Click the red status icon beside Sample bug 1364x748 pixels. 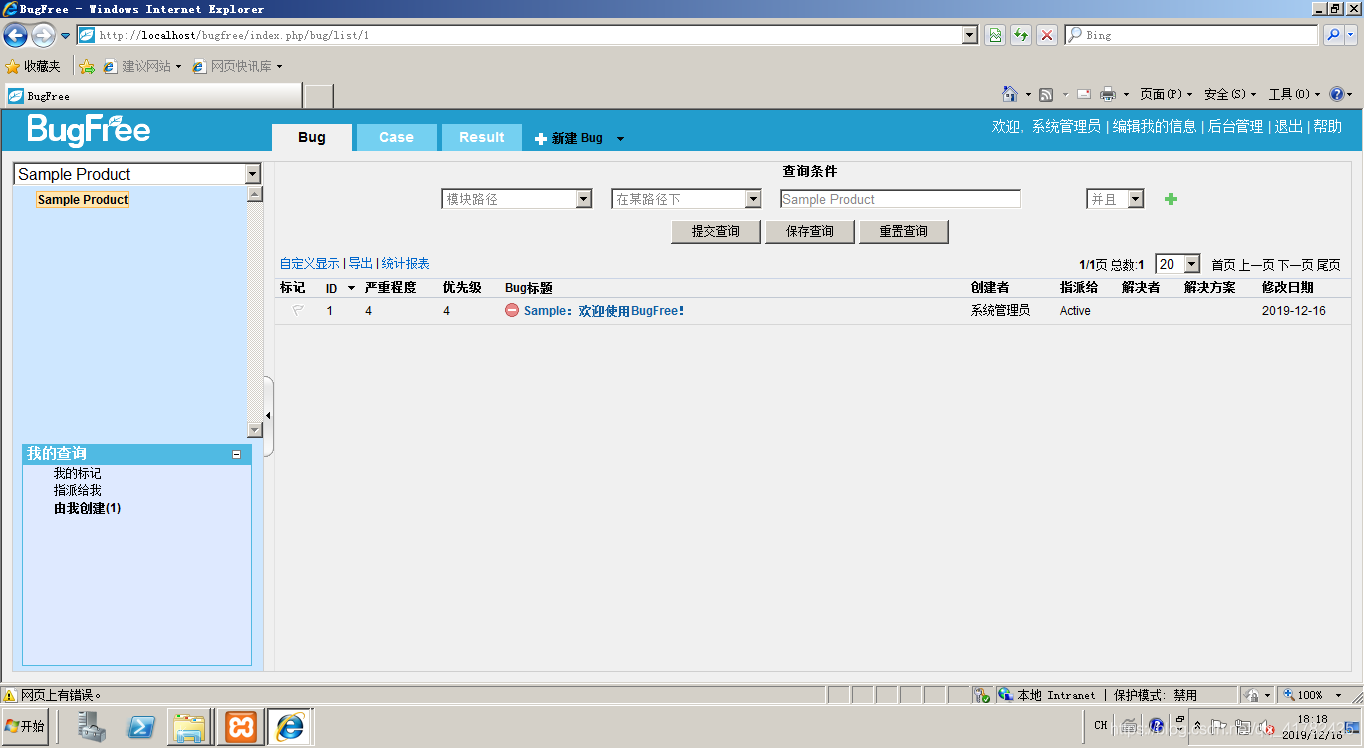coord(512,311)
